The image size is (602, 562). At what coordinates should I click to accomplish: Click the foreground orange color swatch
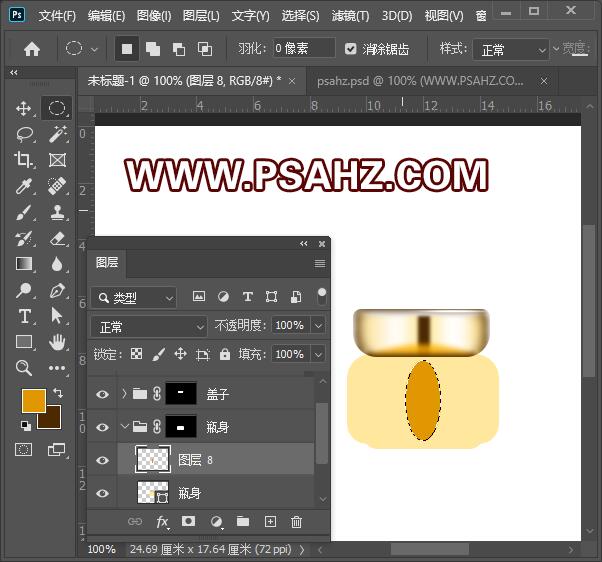point(33,400)
